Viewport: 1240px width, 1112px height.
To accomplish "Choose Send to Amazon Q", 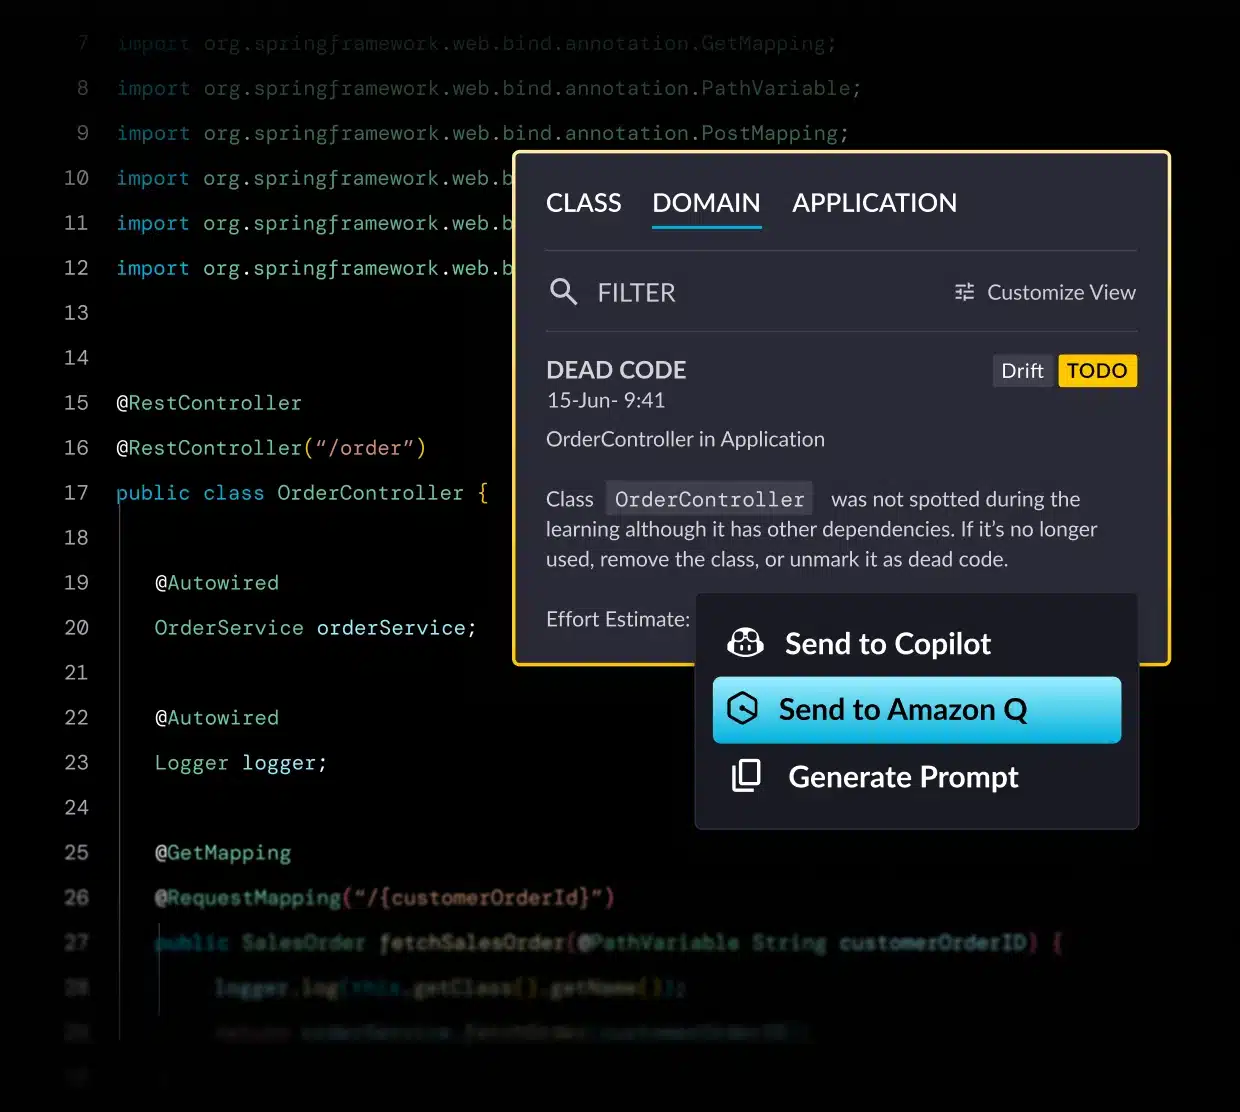I will pos(916,710).
